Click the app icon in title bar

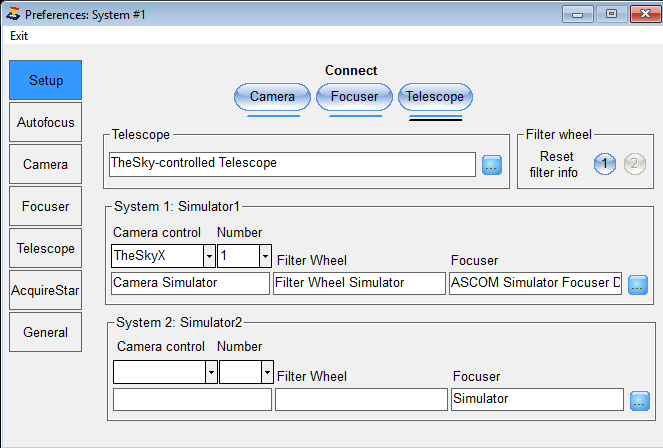point(13,14)
